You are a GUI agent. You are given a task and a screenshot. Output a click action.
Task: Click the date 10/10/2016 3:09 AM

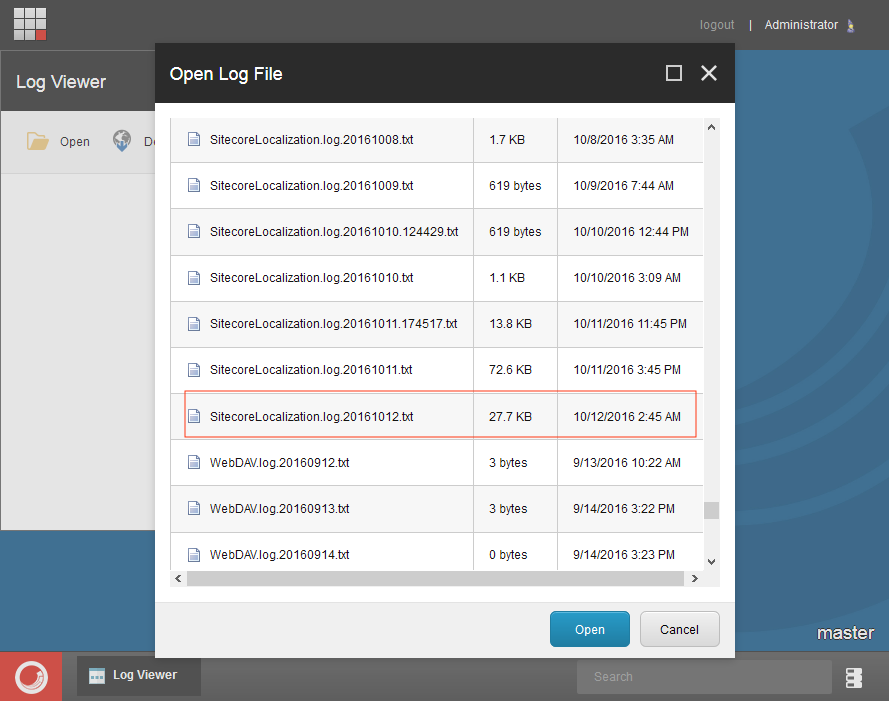[x=627, y=278]
